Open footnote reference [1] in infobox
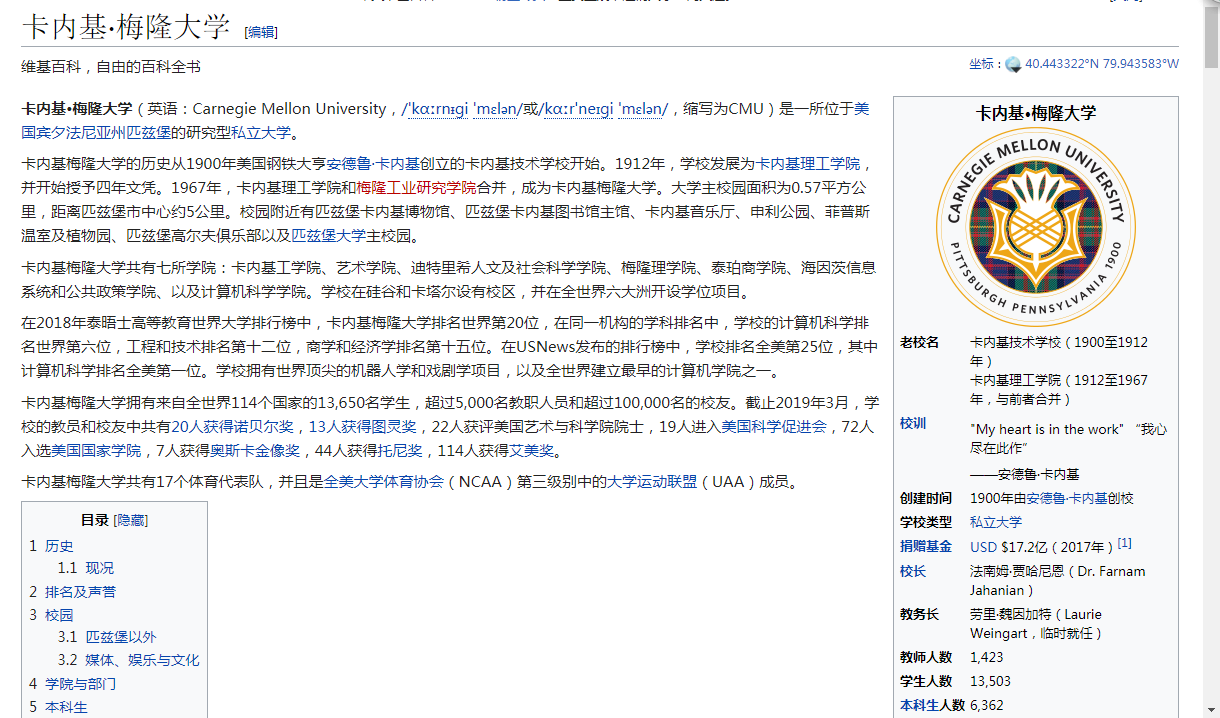The height and width of the screenshot is (718, 1220). coord(1125,543)
